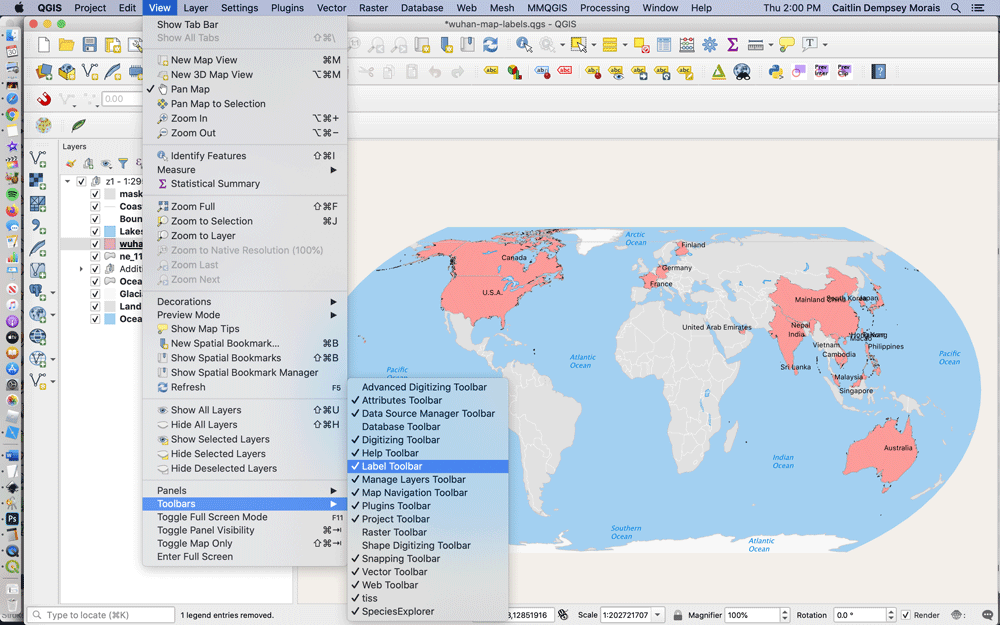Select Show All Layers menu item

click(x=245, y=410)
